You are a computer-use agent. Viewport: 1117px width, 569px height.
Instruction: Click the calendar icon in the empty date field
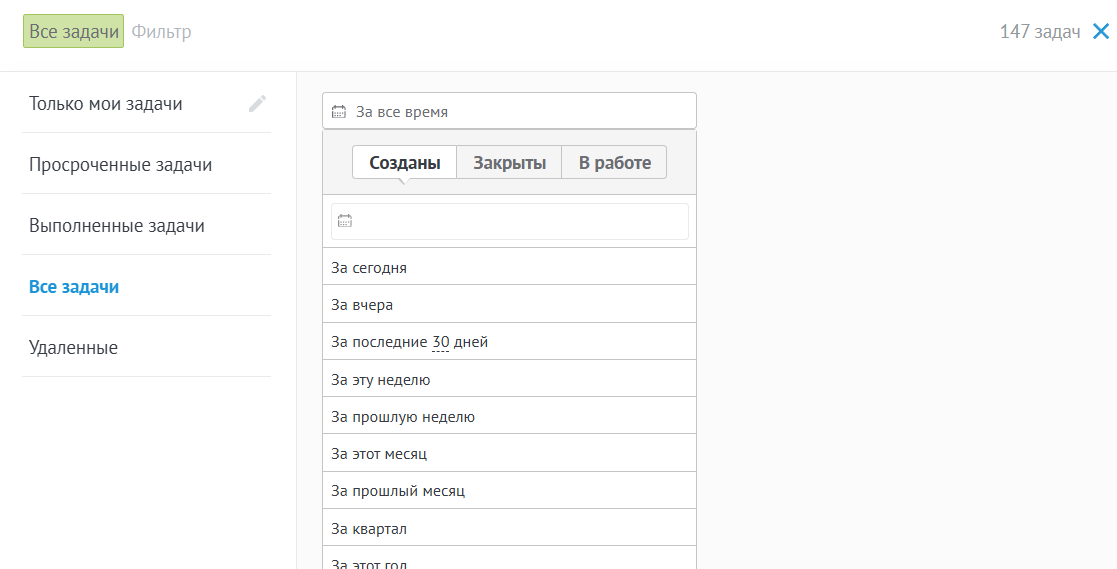coord(345,221)
